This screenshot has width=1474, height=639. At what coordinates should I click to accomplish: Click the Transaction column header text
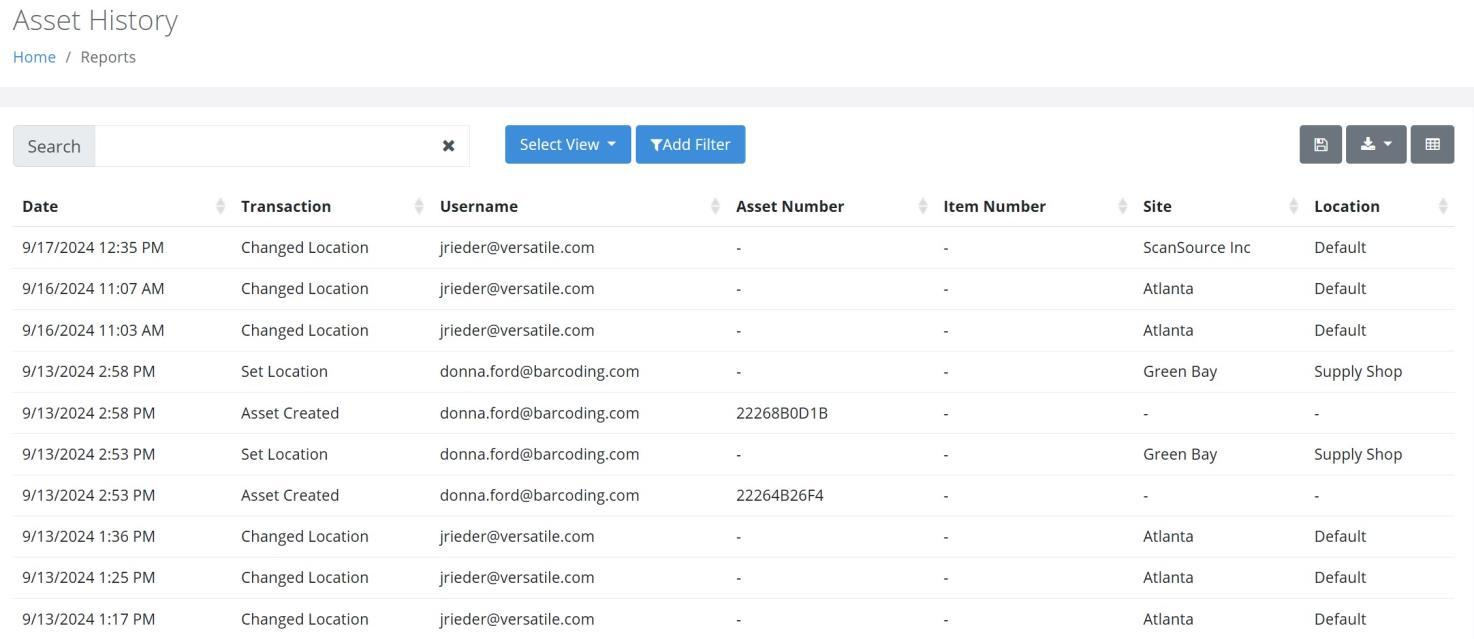click(x=286, y=206)
